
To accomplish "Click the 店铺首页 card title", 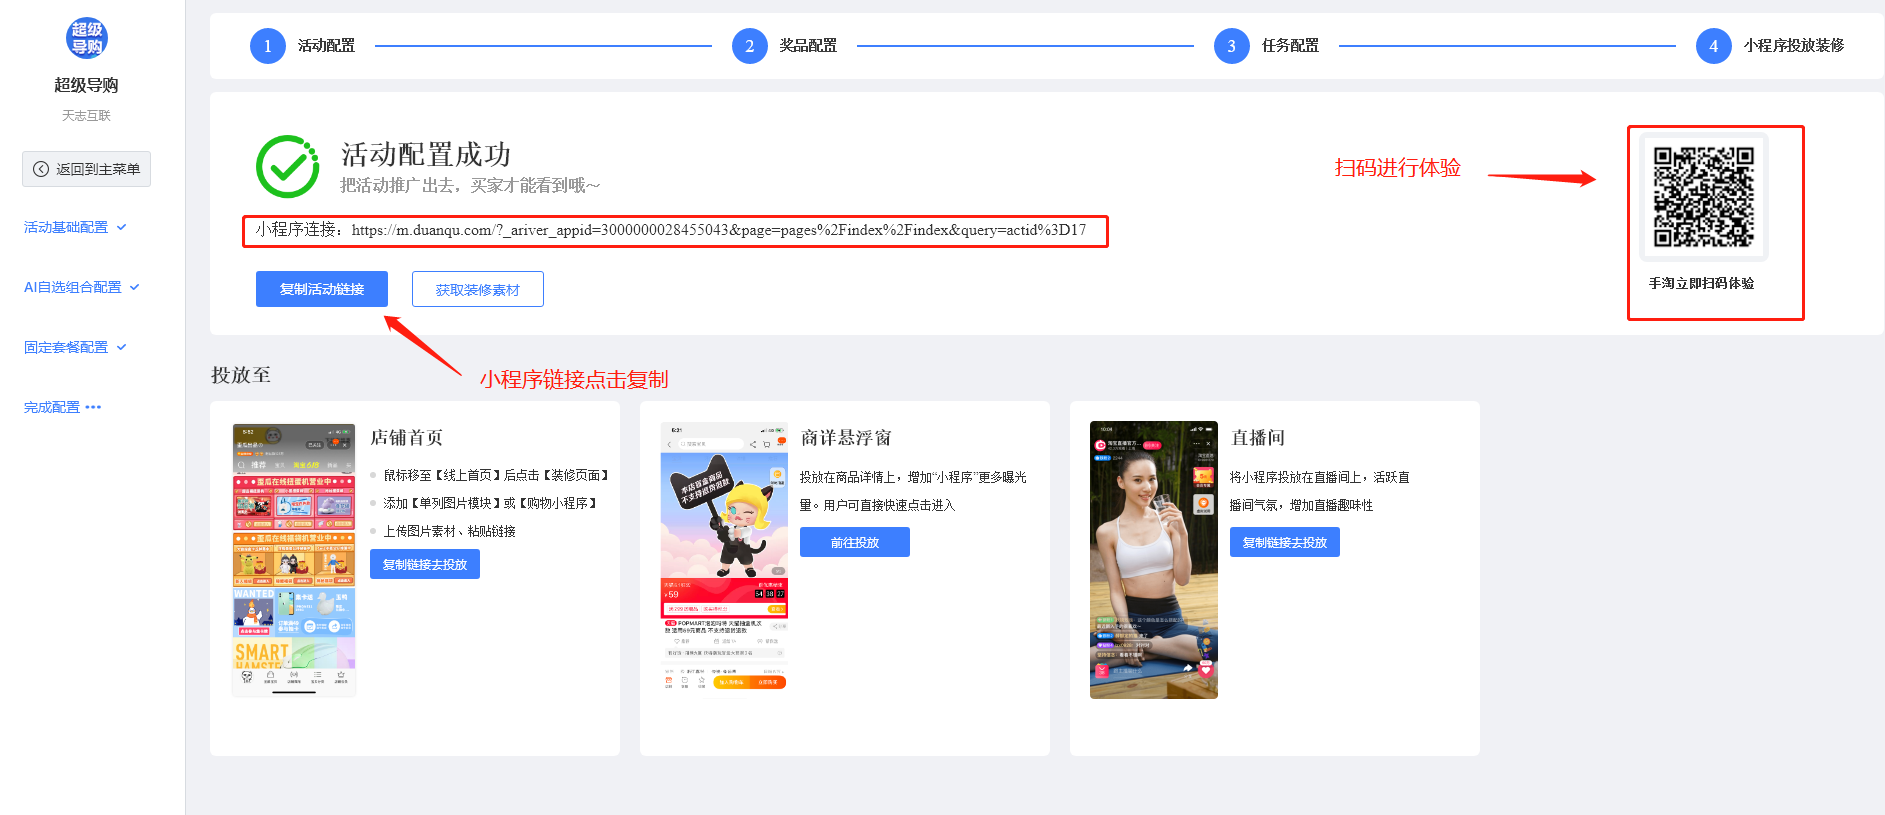I will tap(406, 437).
